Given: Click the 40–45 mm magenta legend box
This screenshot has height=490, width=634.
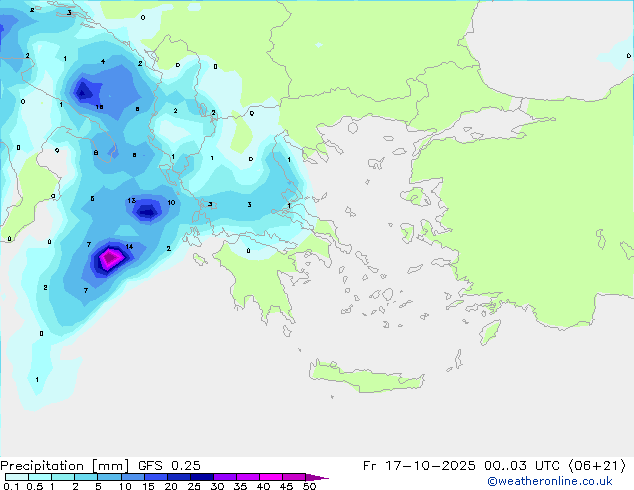Looking at the screenshot, I should coord(271,477).
